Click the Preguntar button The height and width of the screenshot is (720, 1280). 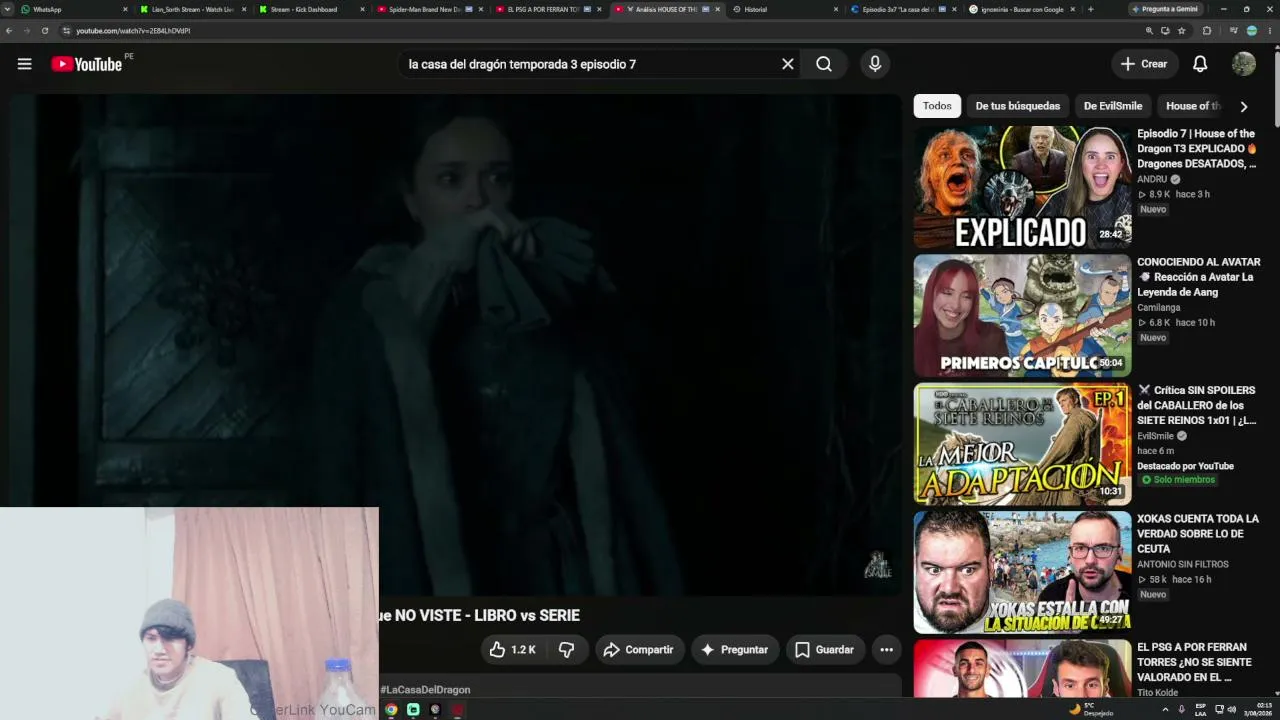tap(735, 650)
